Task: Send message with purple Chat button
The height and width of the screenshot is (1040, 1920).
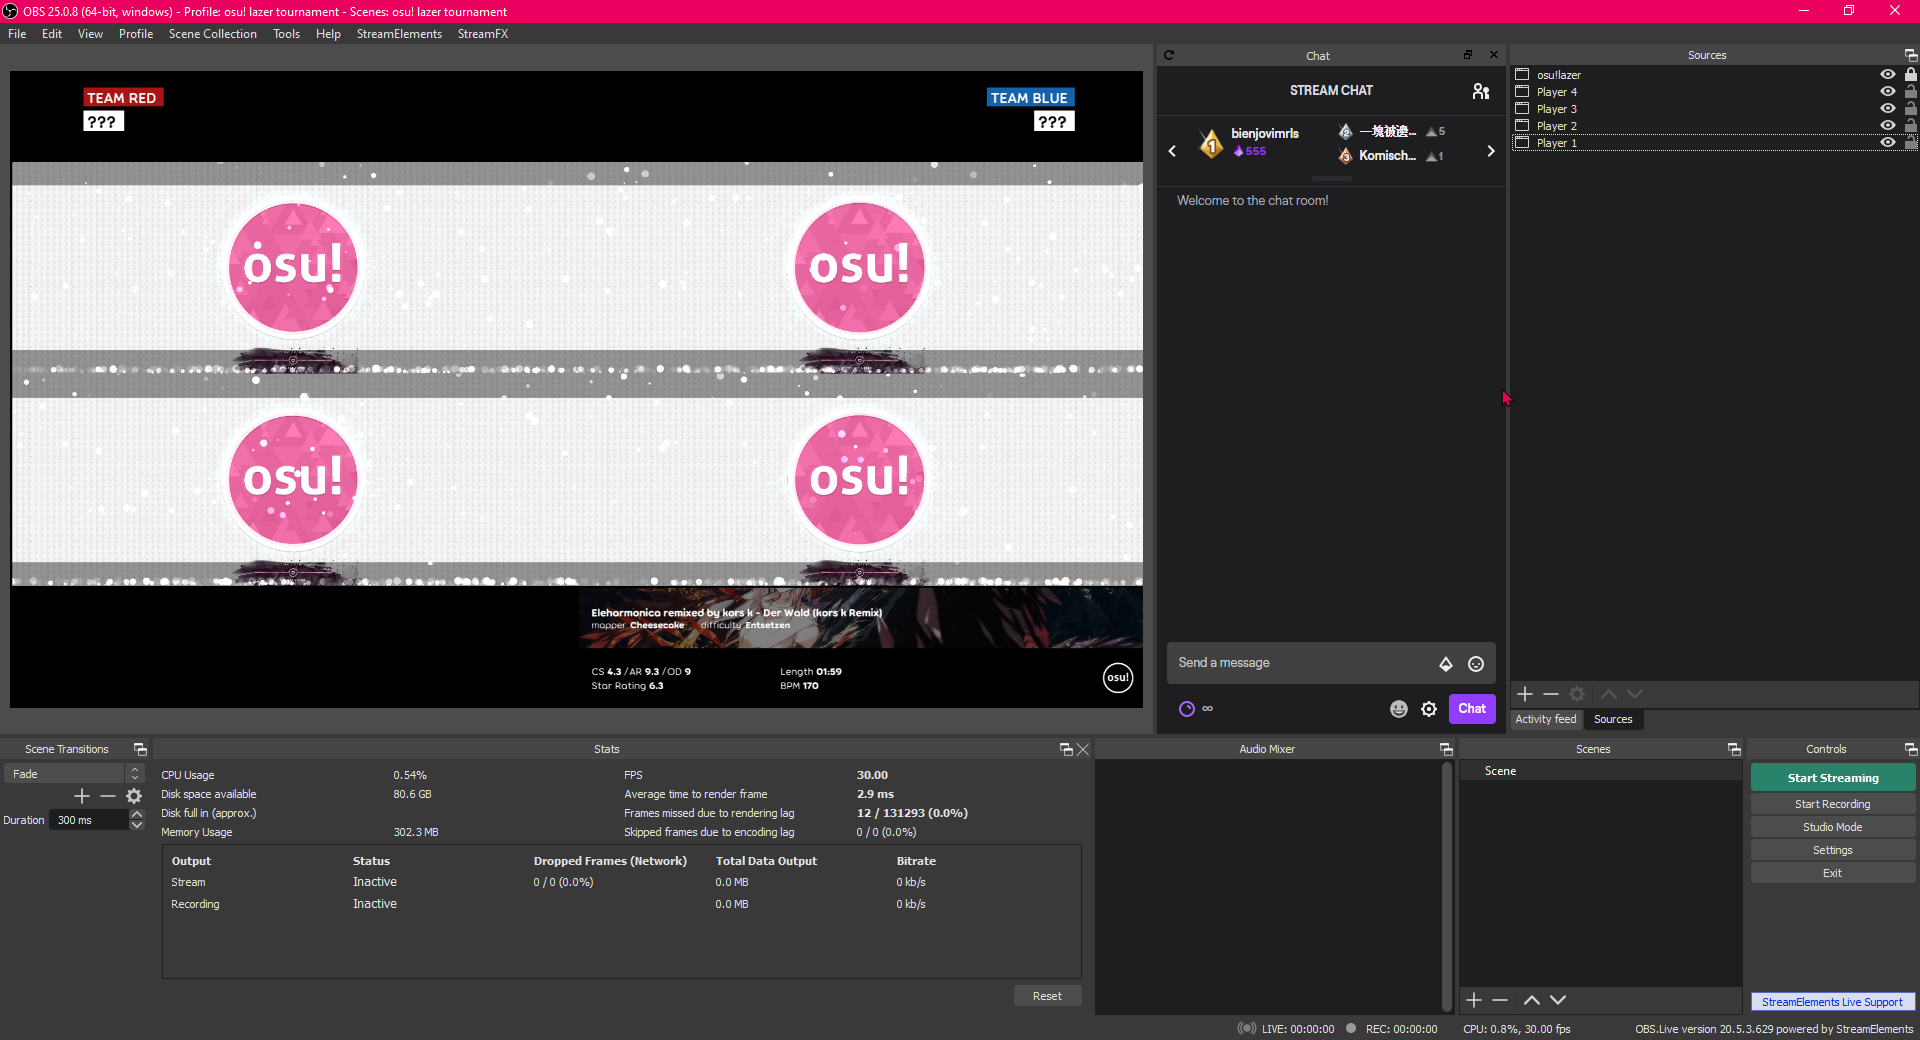Action: (x=1472, y=709)
